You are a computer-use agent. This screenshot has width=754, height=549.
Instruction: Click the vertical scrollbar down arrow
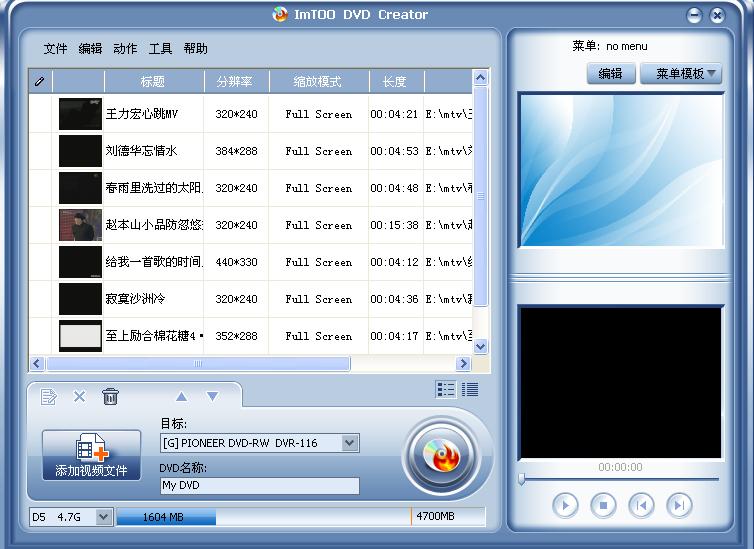[480, 346]
